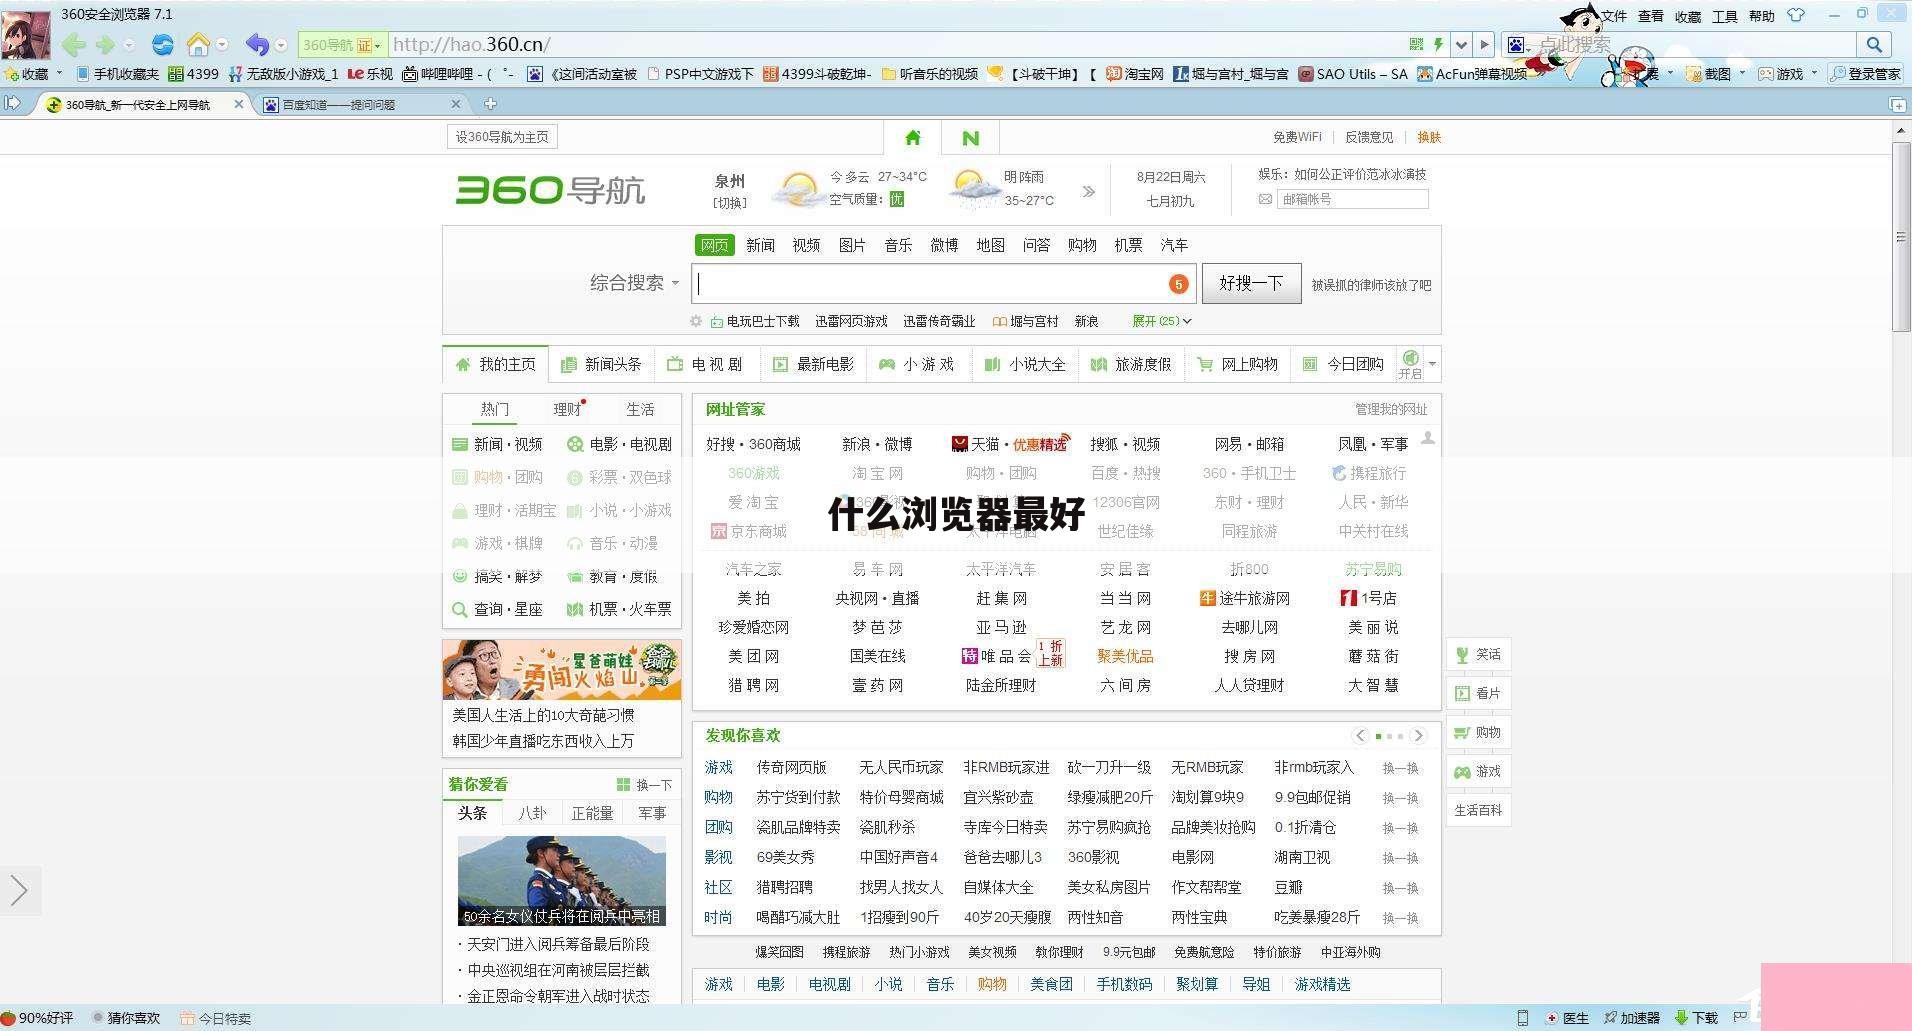Toggle the 开启 switch on the nav bar
The image size is (1912, 1031).
click(1410, 364)
